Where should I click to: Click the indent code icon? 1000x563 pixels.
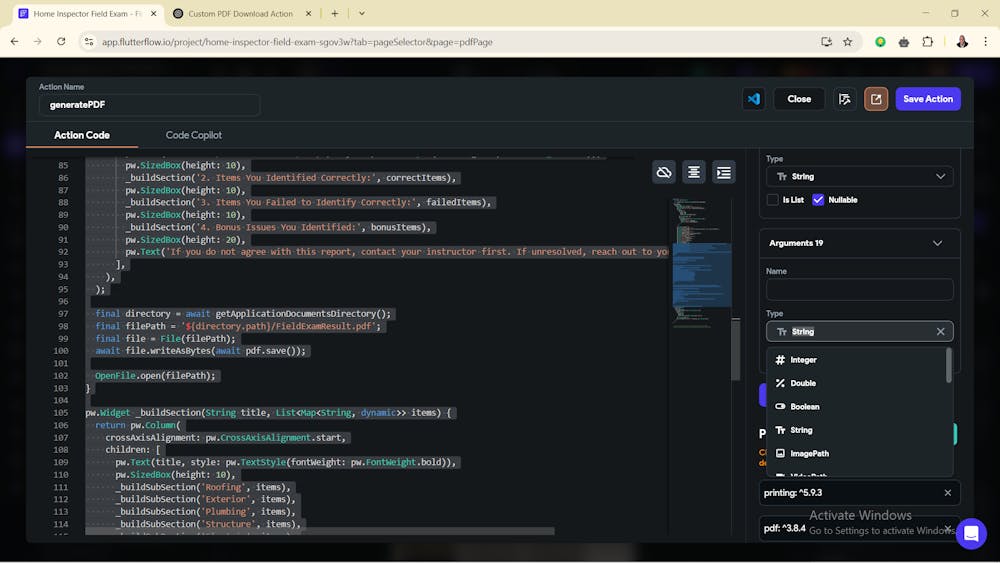click(x=723, y=172)
